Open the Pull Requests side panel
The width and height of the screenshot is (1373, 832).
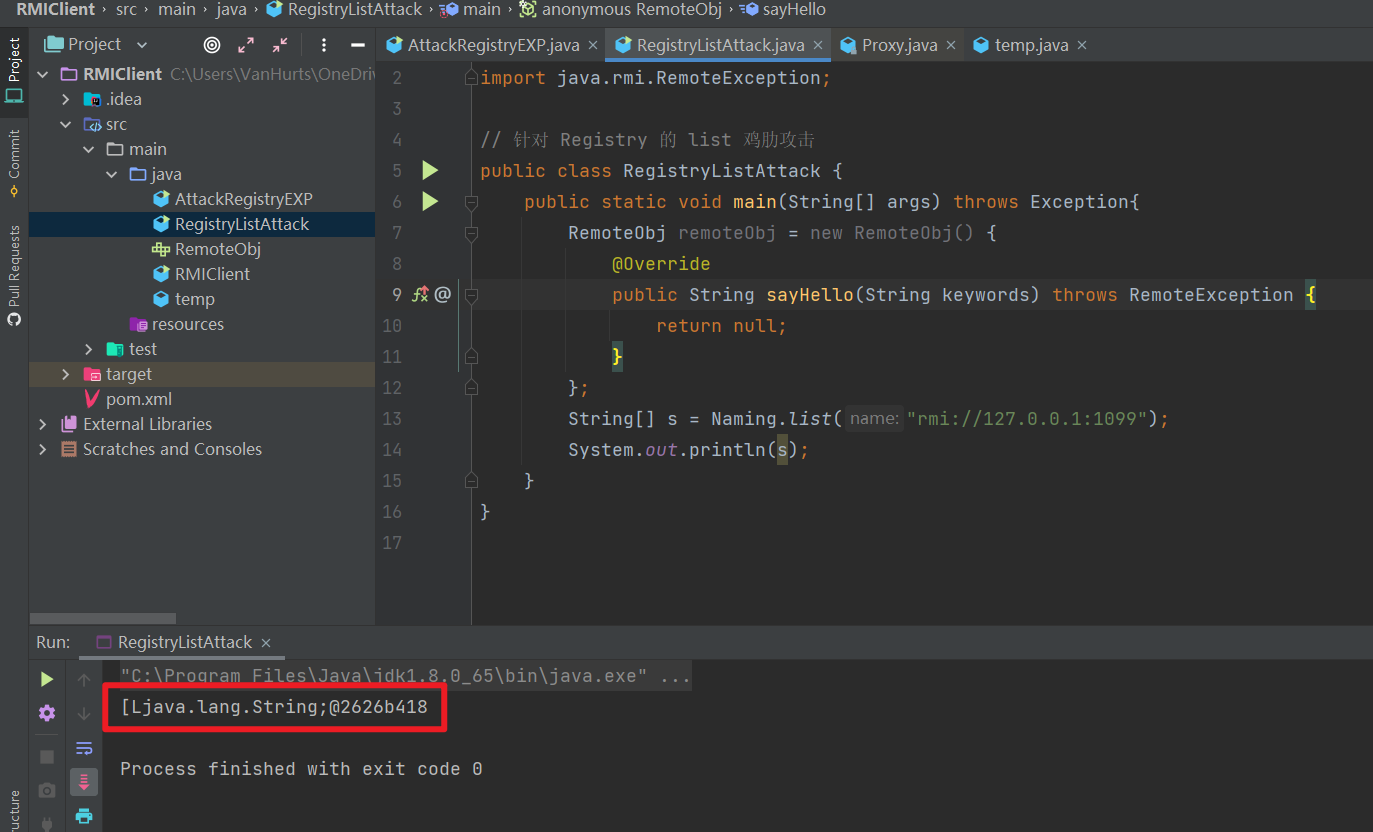pos(14,275)
